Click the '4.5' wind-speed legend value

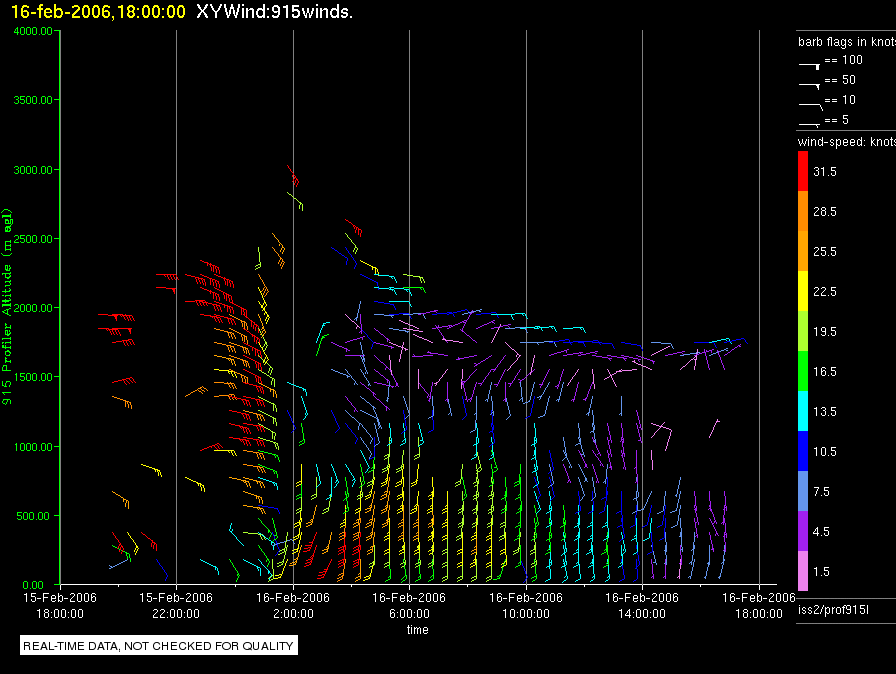click(821, 531)
